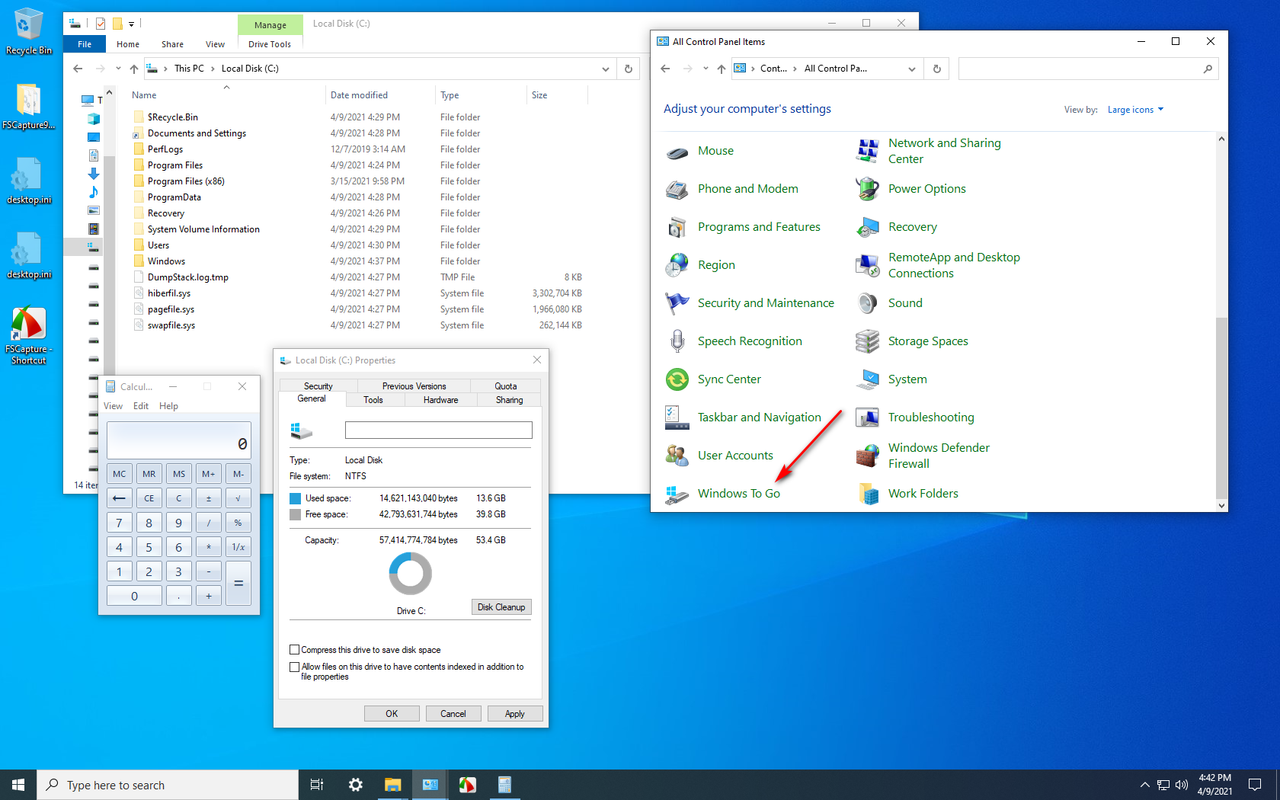Click the Control Panel vertical scrollbar
The height and width of the screenshot is (800, 1280).
pyautogui.click(x=1220, y=407)
